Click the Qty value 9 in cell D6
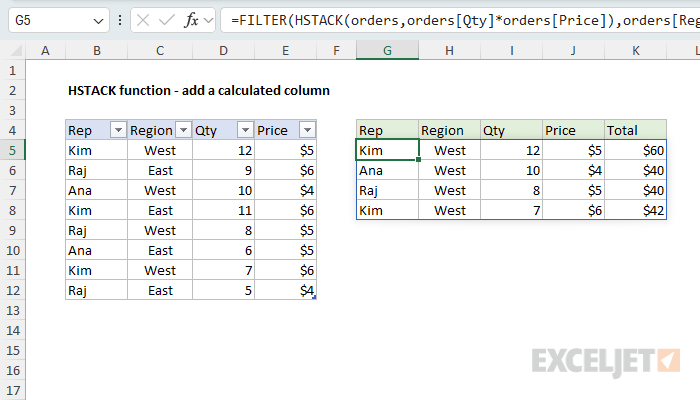 pyautogui.click(x=223, y=171)
